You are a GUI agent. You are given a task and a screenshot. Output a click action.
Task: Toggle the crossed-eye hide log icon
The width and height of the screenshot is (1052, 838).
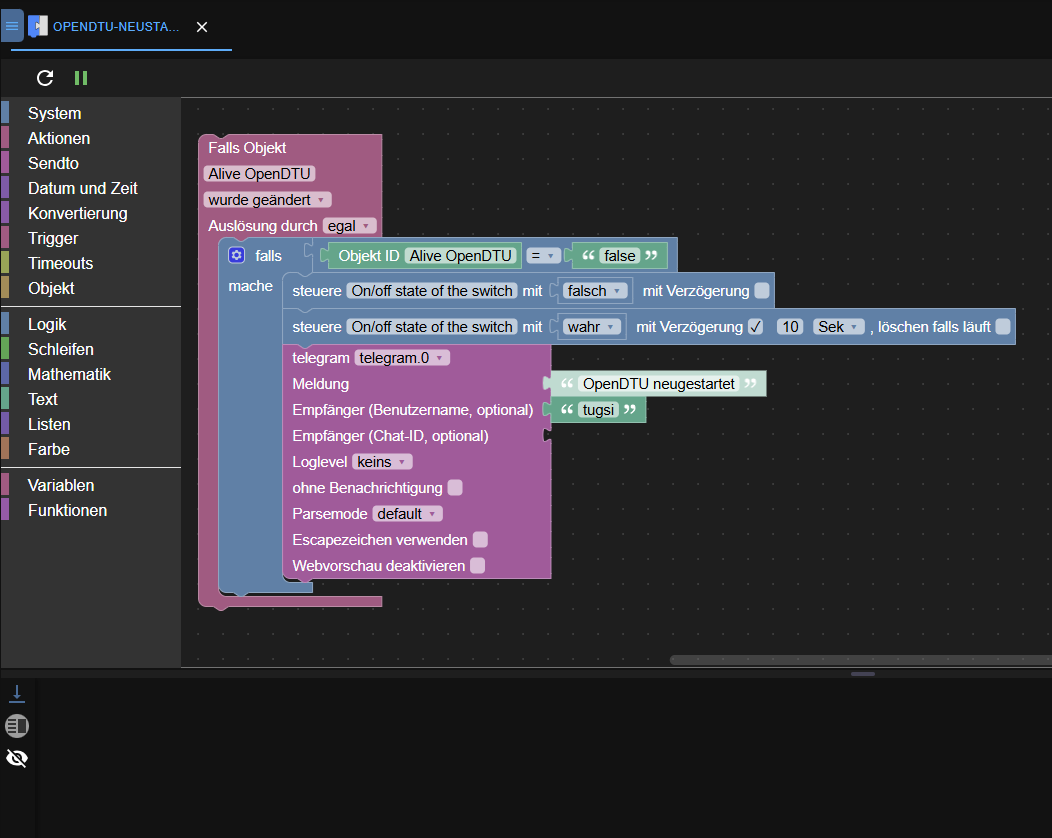click(x=17, y=758)
